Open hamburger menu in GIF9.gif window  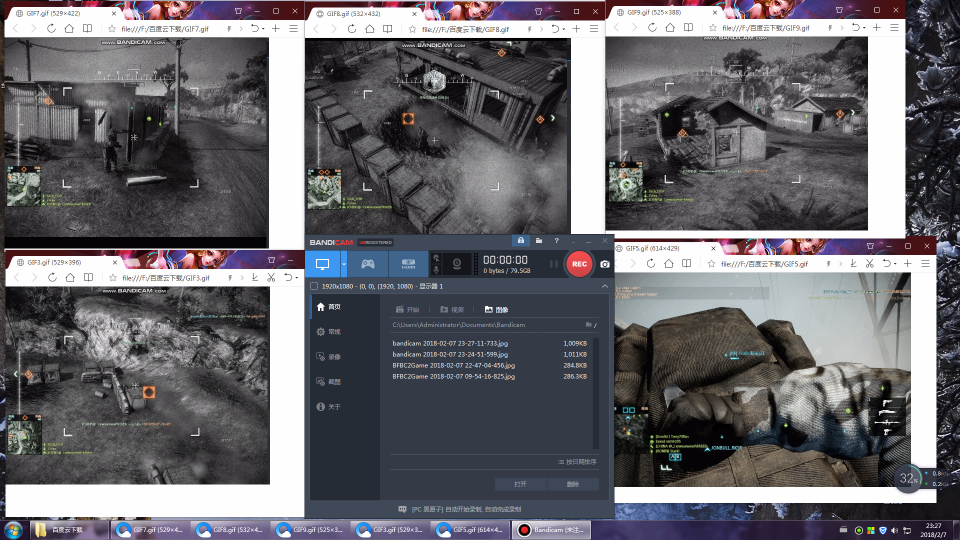[894, 28]
